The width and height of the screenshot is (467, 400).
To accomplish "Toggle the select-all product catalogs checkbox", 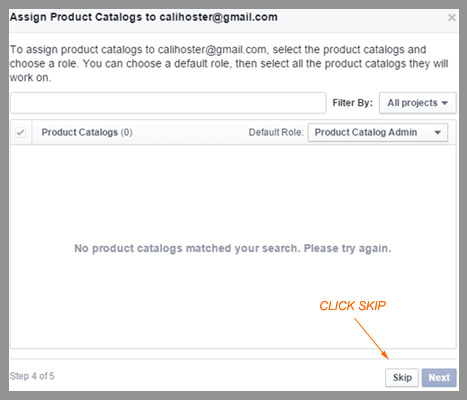I will [21, 132].
